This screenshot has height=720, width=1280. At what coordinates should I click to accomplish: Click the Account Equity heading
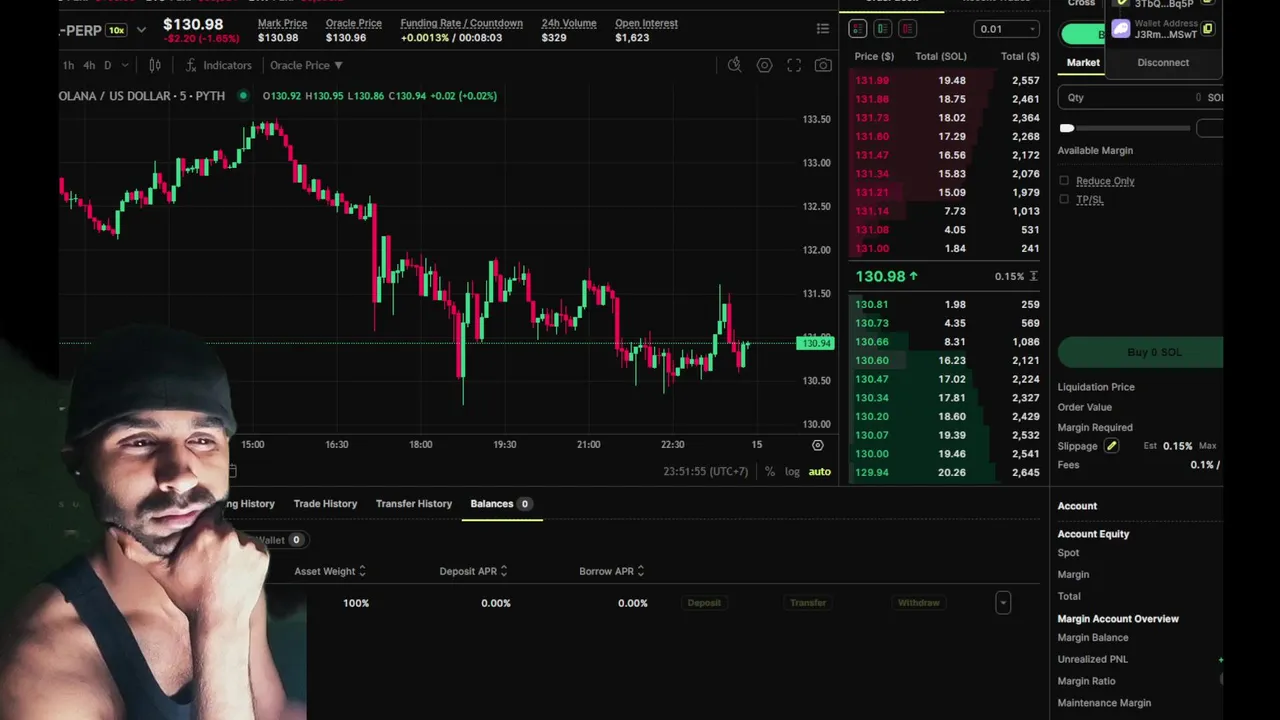1093,534
